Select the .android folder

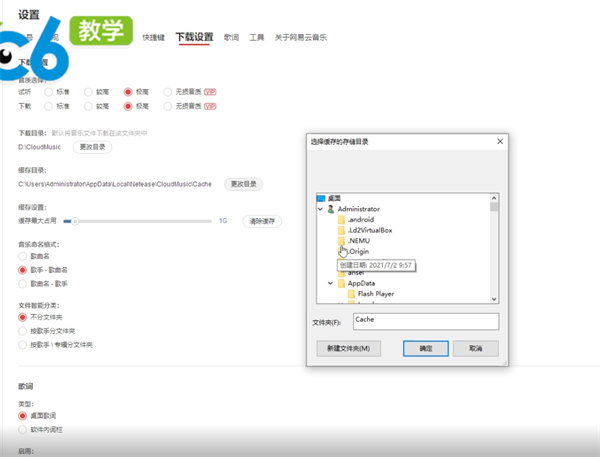pos(360,220)
